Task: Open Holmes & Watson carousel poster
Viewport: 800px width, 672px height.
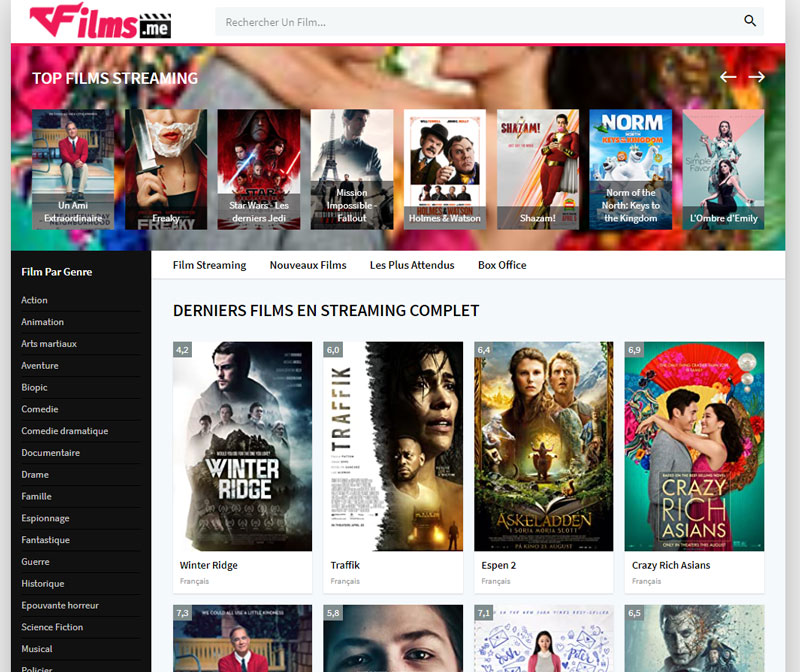Action: click(x=445, y=169)
